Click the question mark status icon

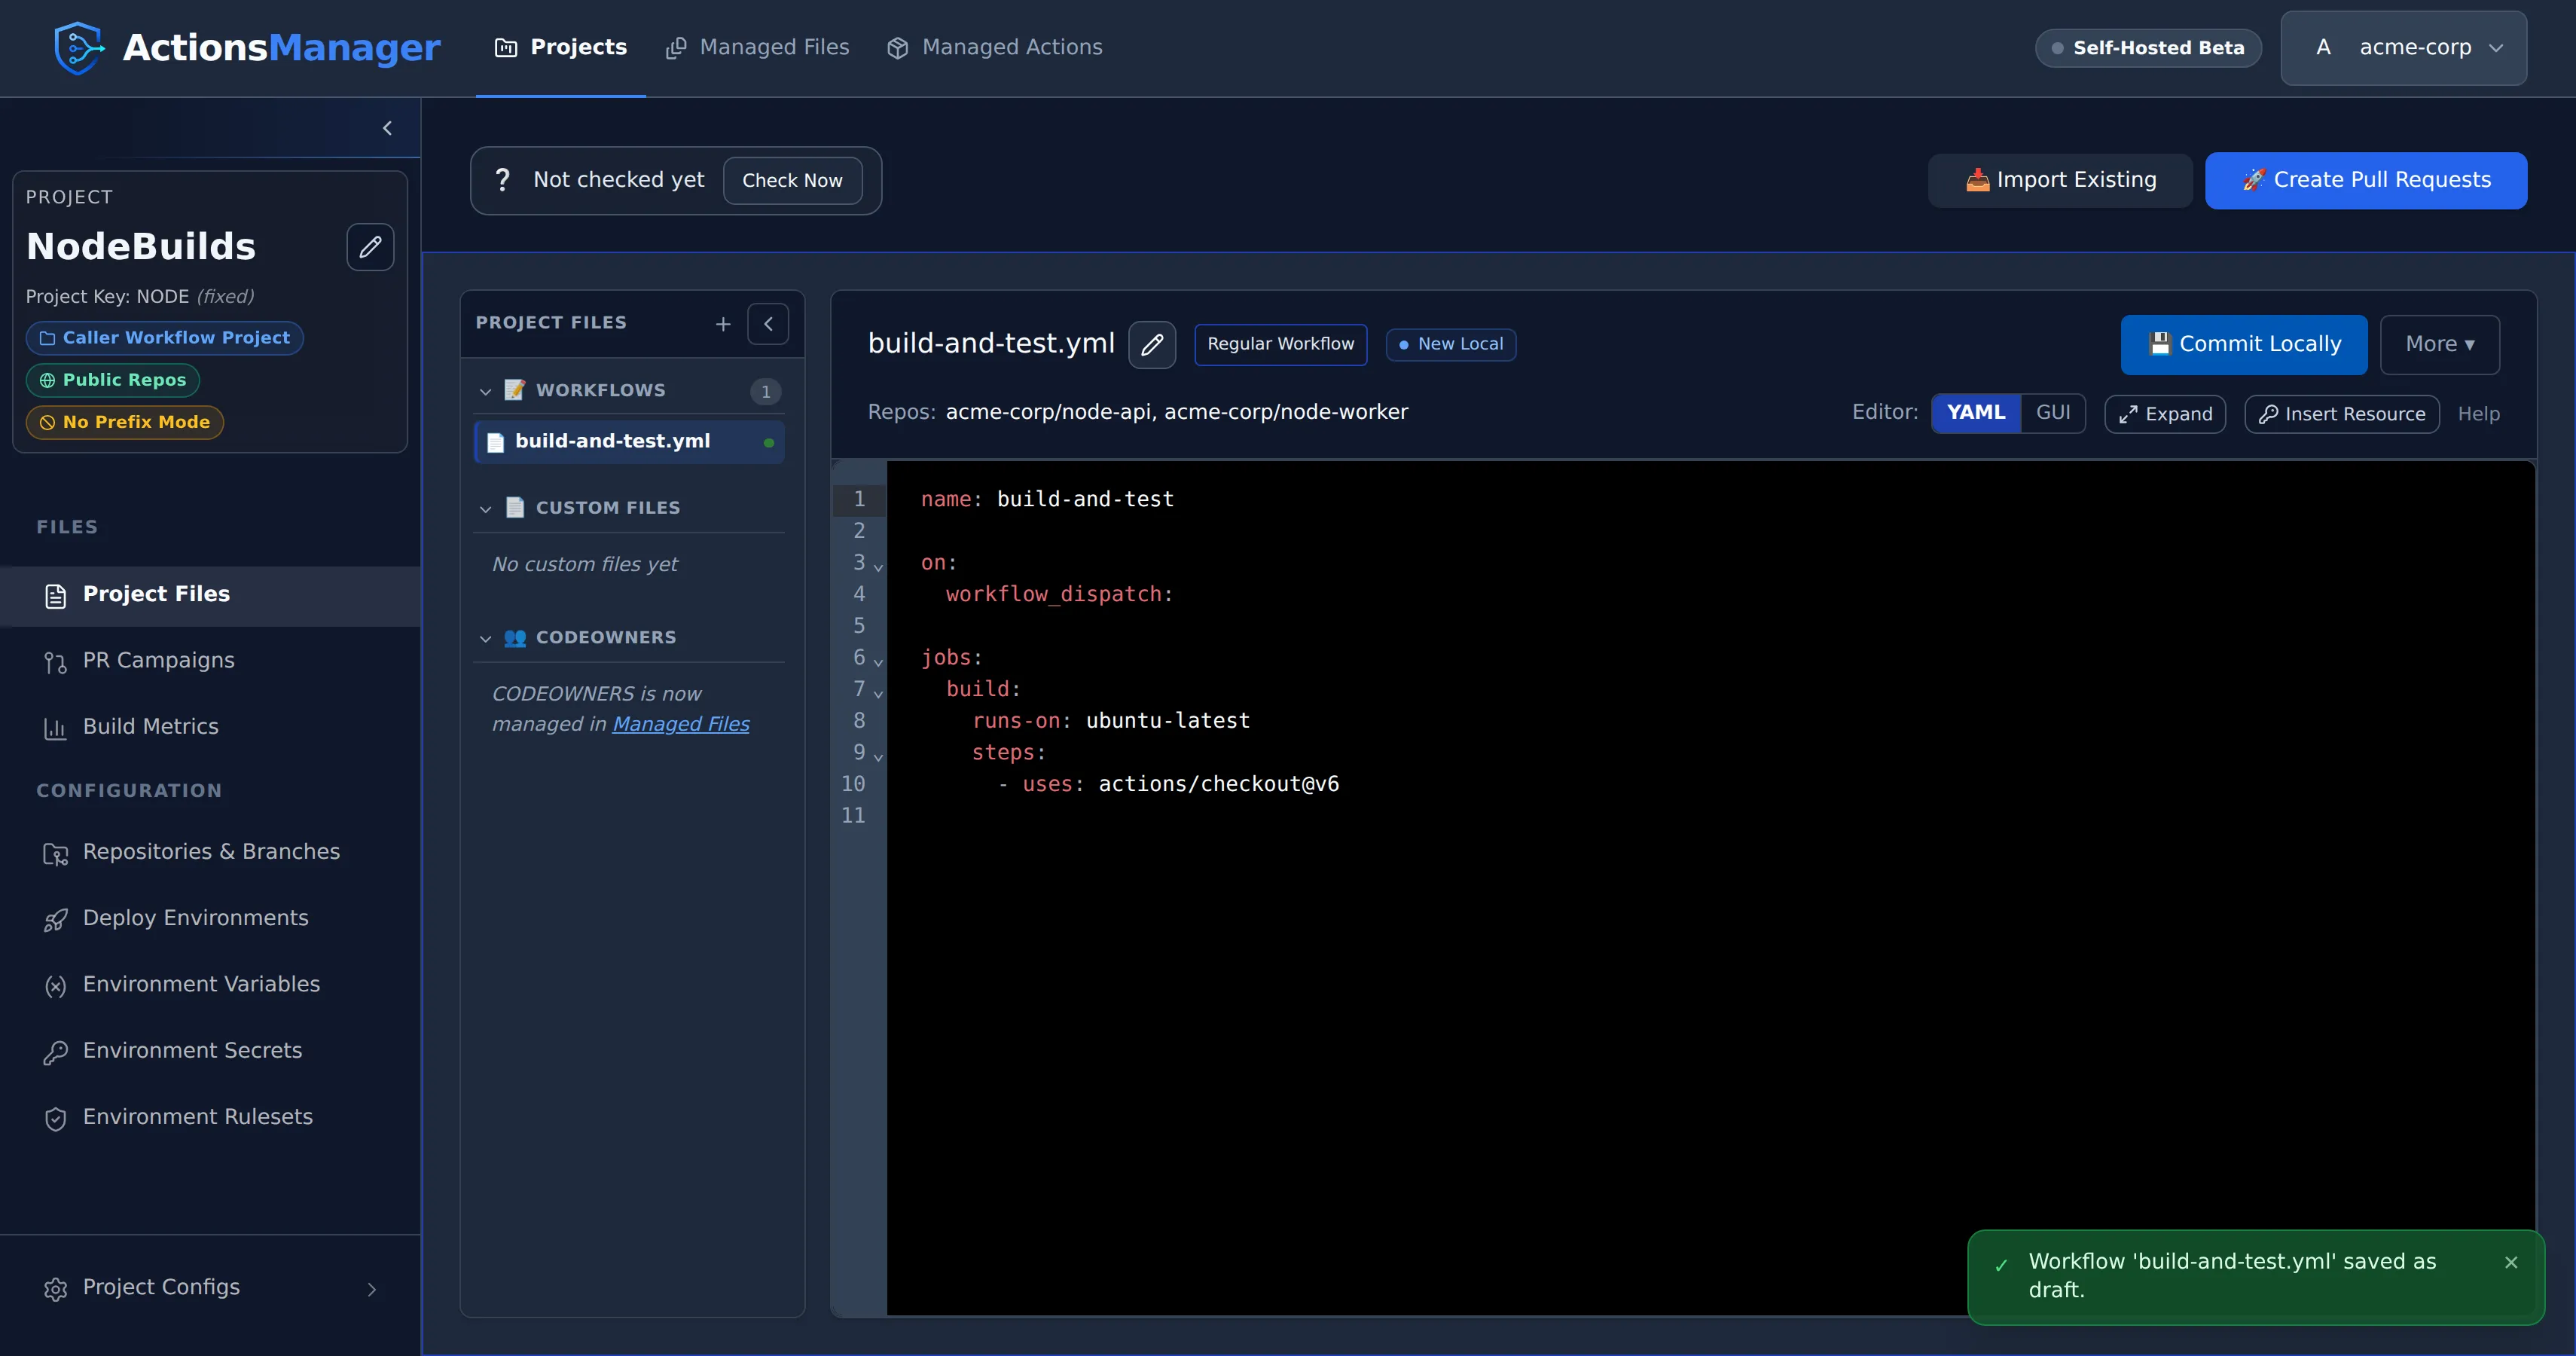(x=502, y=180)
